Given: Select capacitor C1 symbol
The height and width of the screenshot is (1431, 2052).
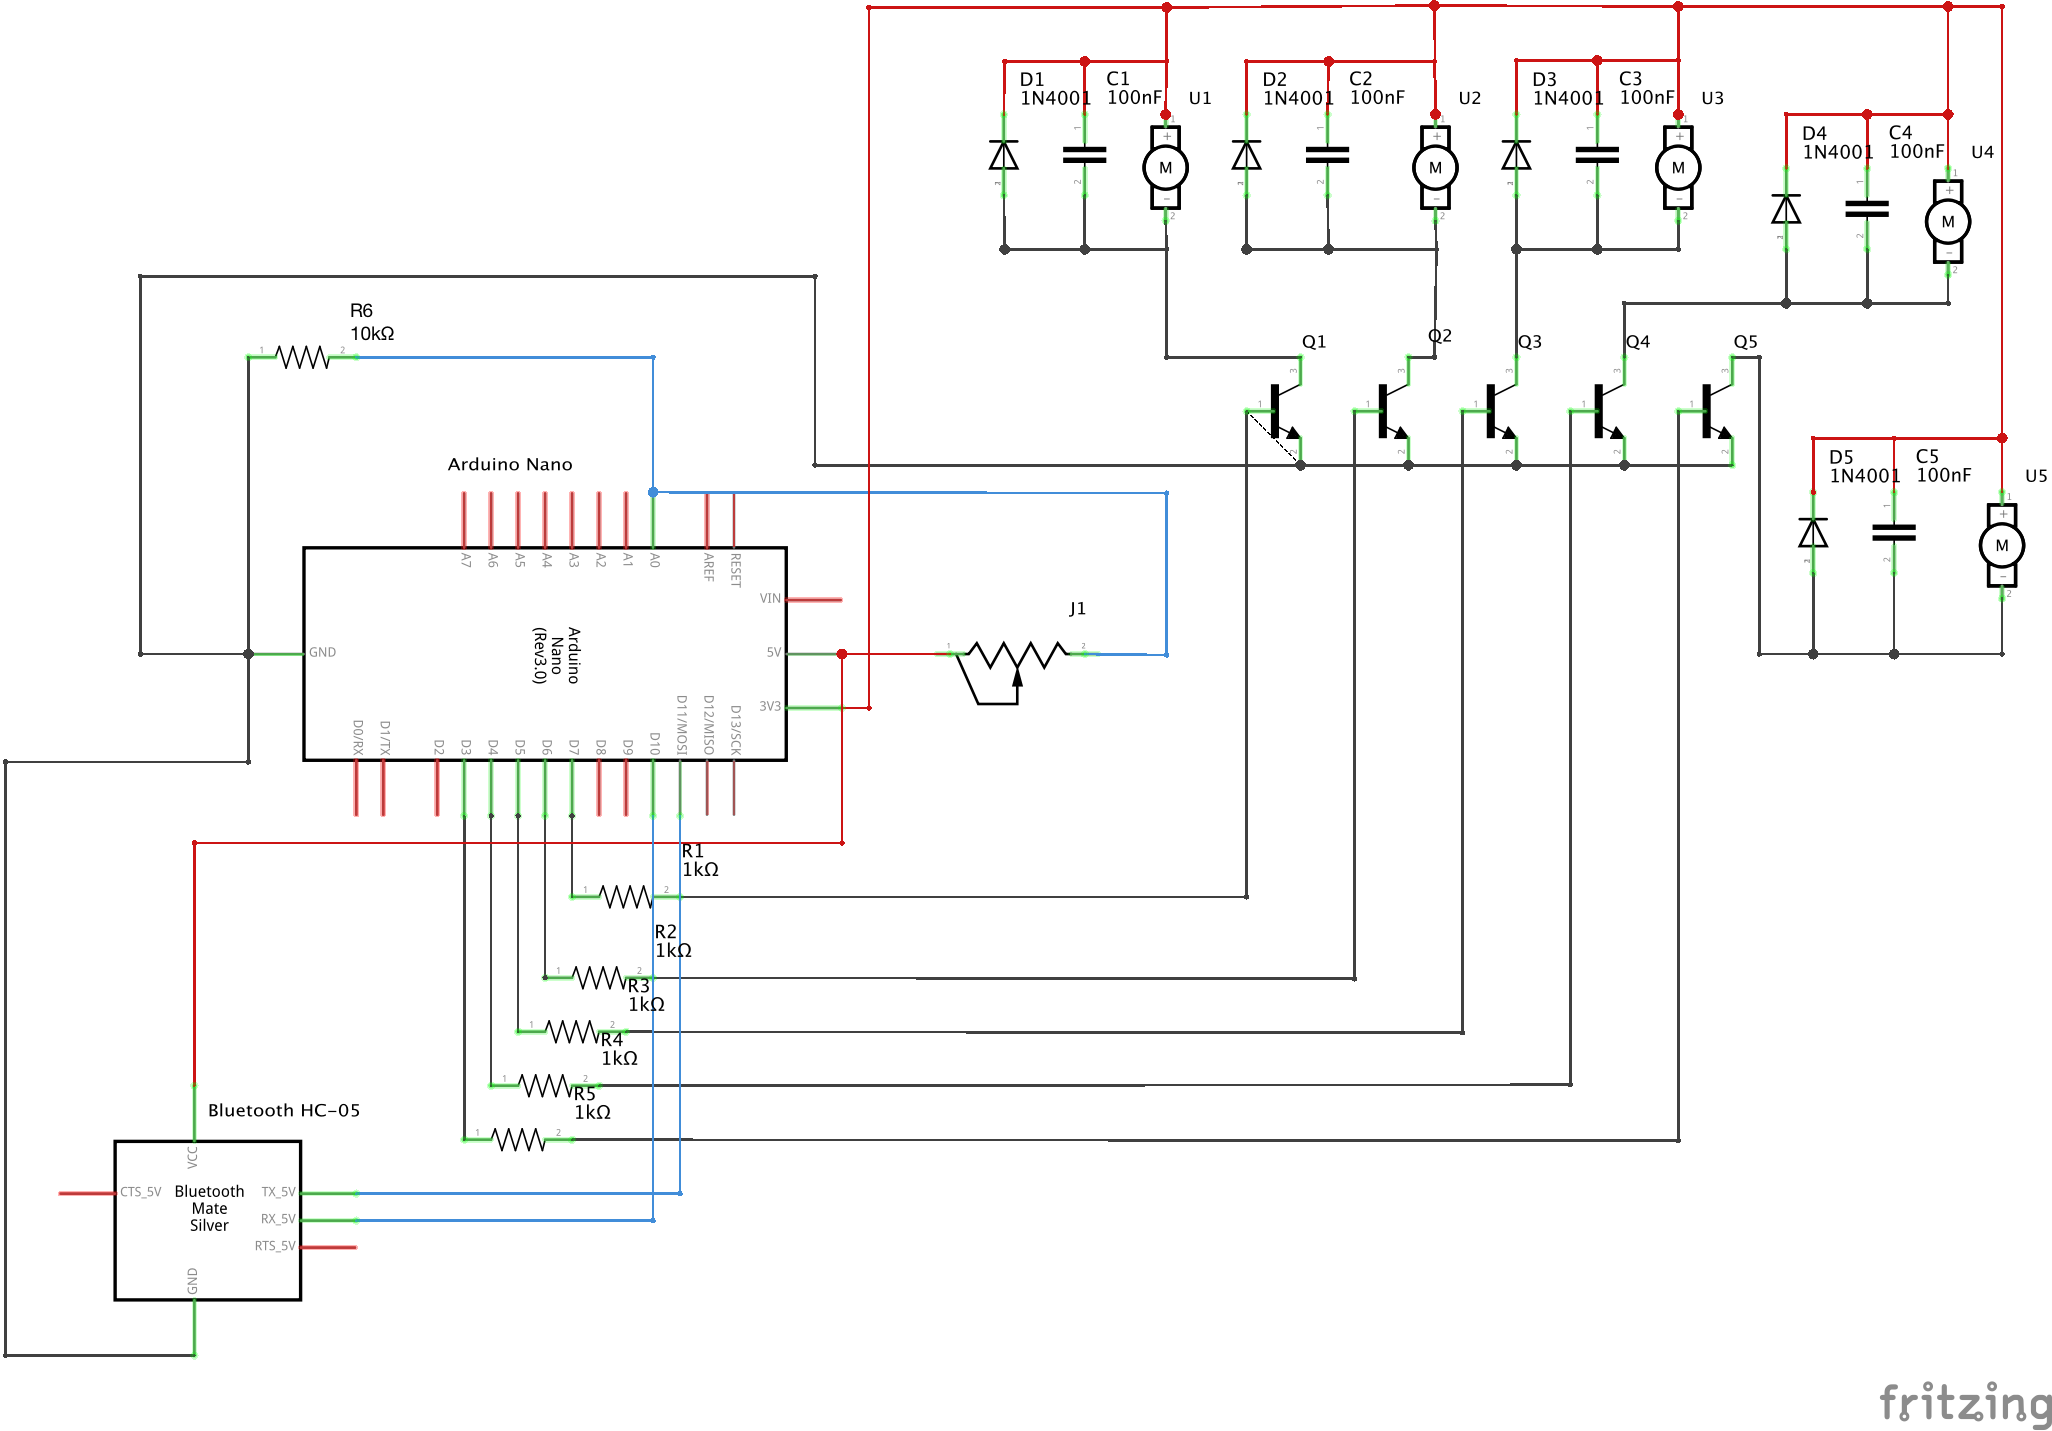Looking at the screenshot, I should point(1085,155).
